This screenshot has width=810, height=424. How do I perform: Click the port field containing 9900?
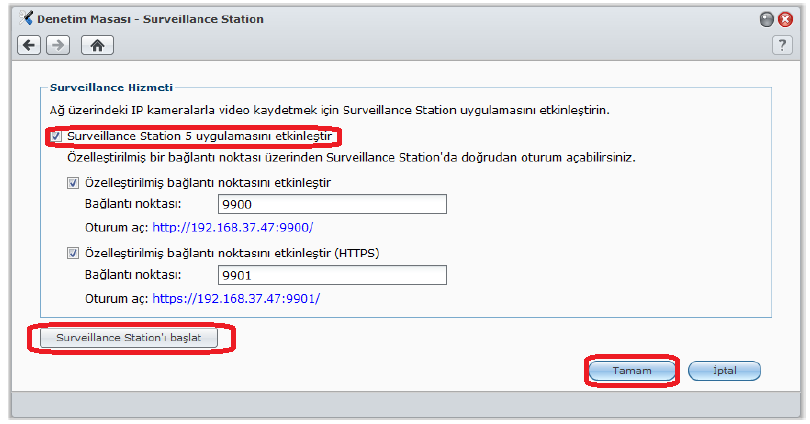(331, 204)
